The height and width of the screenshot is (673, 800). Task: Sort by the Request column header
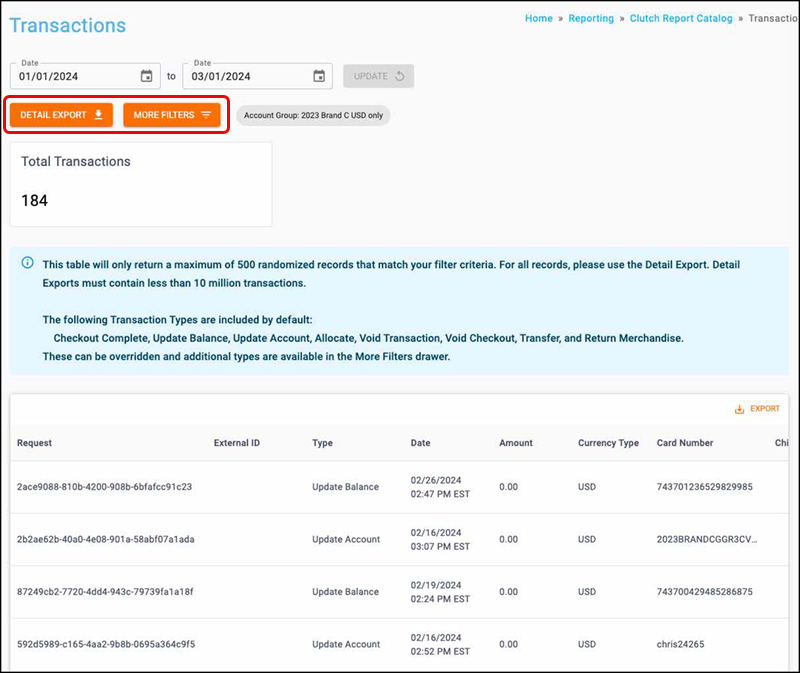(x=34, y=443)
